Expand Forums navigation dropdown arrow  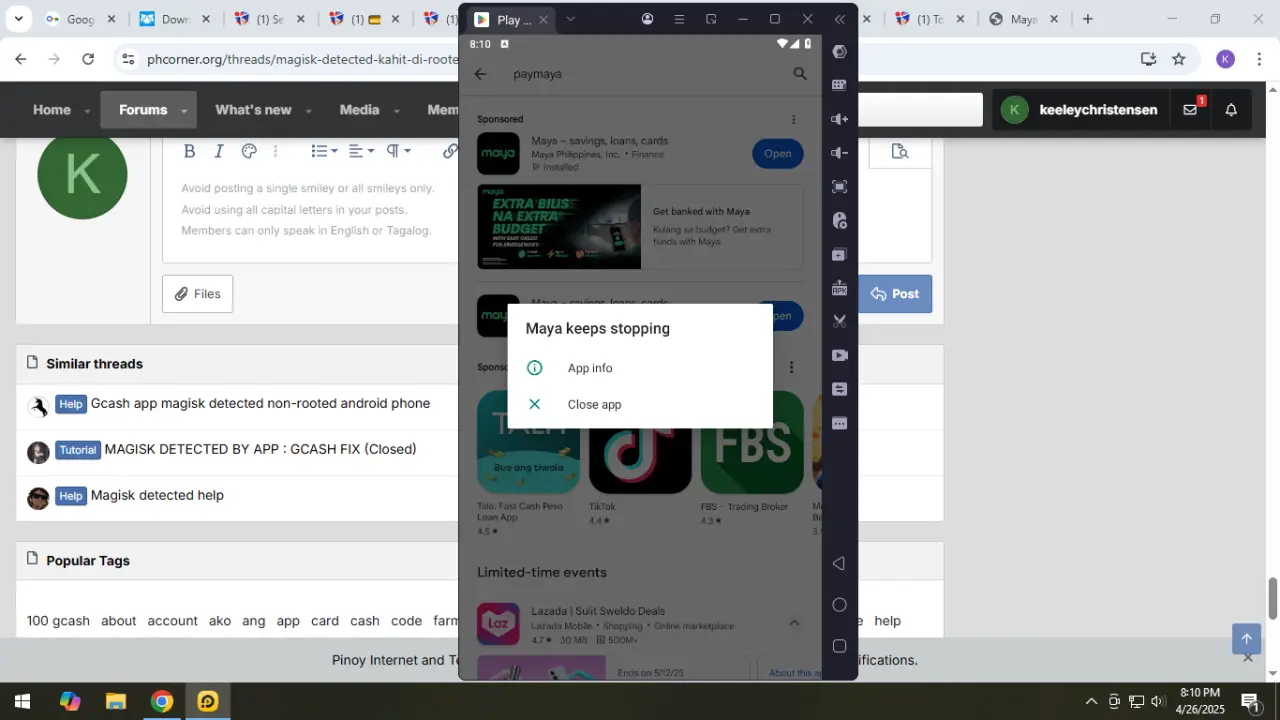184,111
